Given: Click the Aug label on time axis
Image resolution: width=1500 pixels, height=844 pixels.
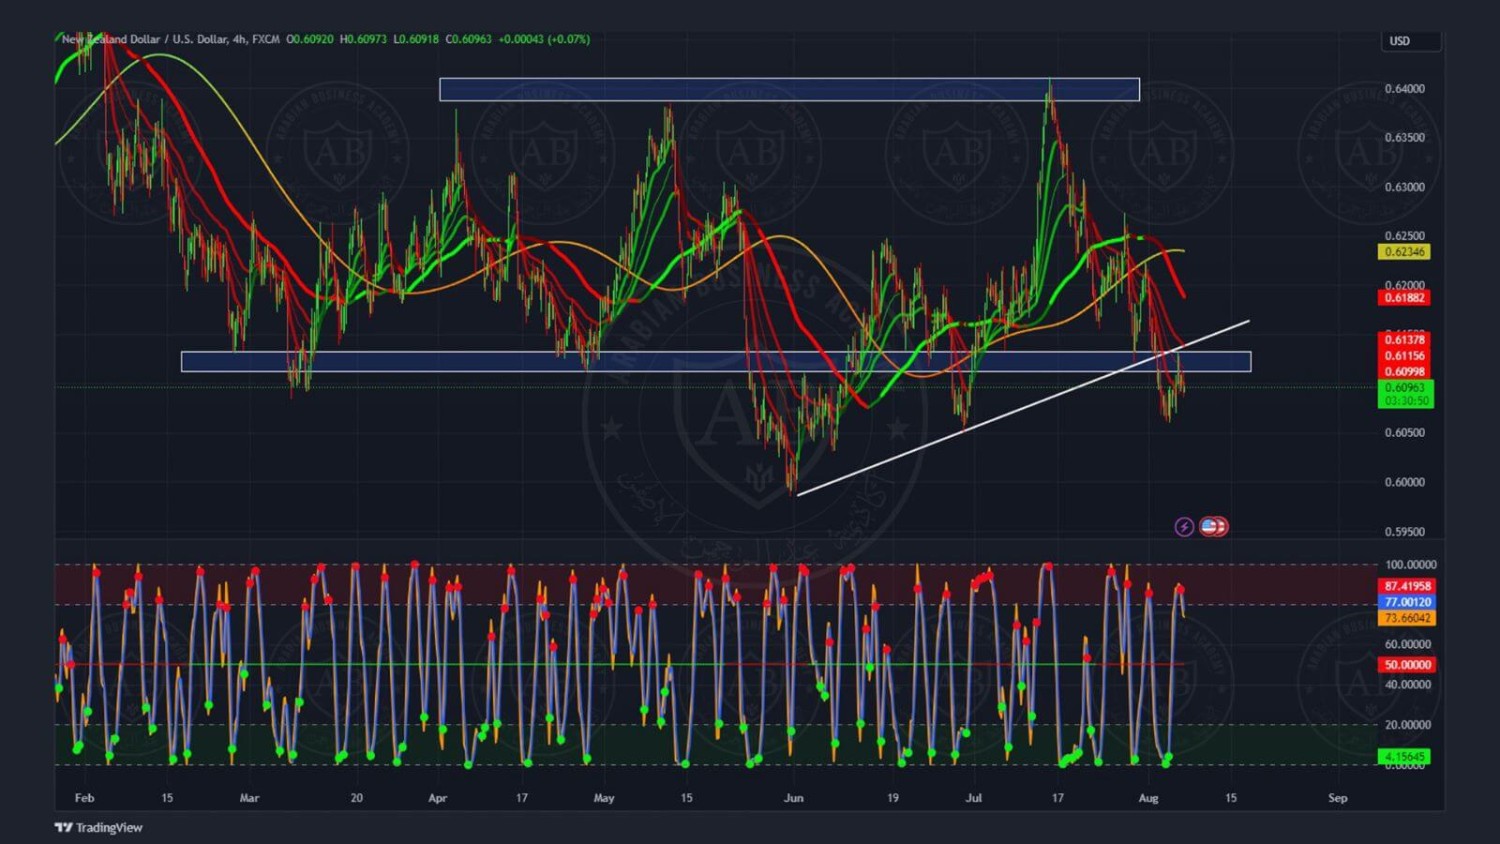Looking at the screenshot, I should coord(1148,798).
